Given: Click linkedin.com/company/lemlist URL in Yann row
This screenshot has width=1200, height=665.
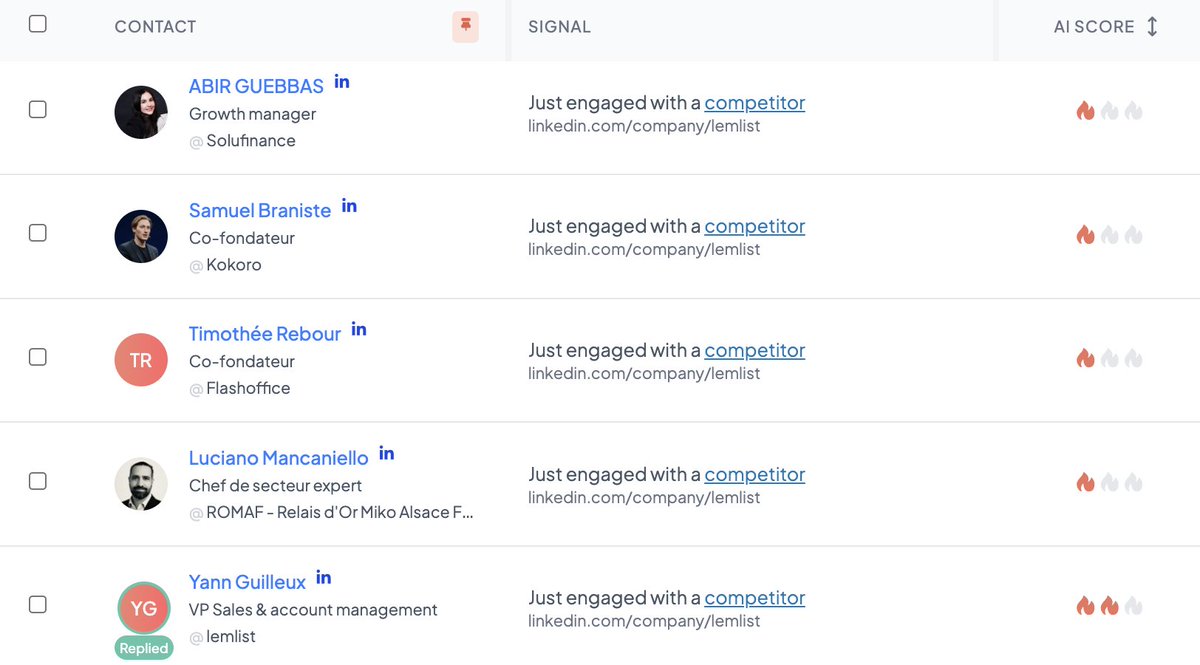Looking at the screenshot, I should point(644,621).
